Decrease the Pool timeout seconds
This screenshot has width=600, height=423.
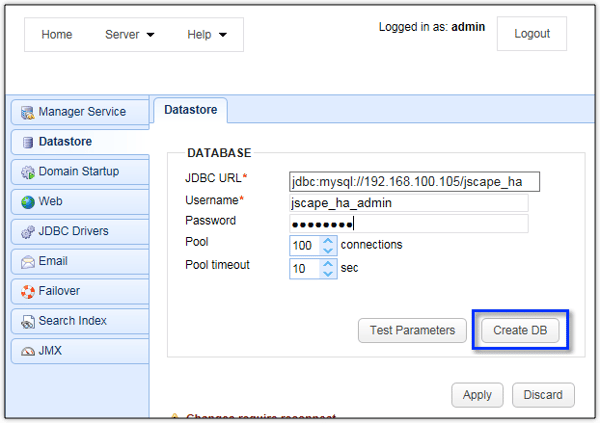click(328, 274)
